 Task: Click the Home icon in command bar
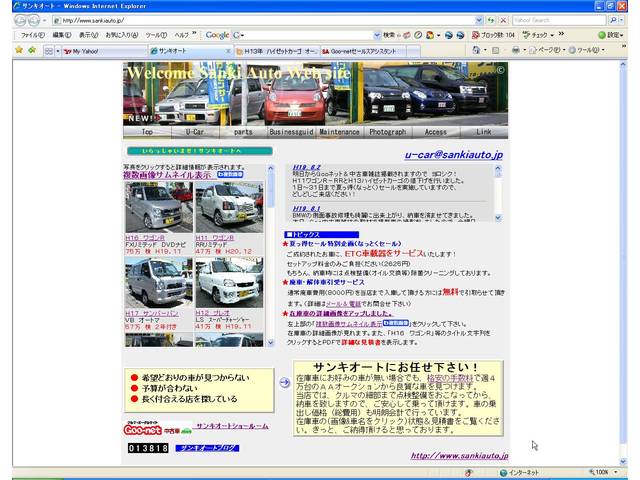coord(476,50)
